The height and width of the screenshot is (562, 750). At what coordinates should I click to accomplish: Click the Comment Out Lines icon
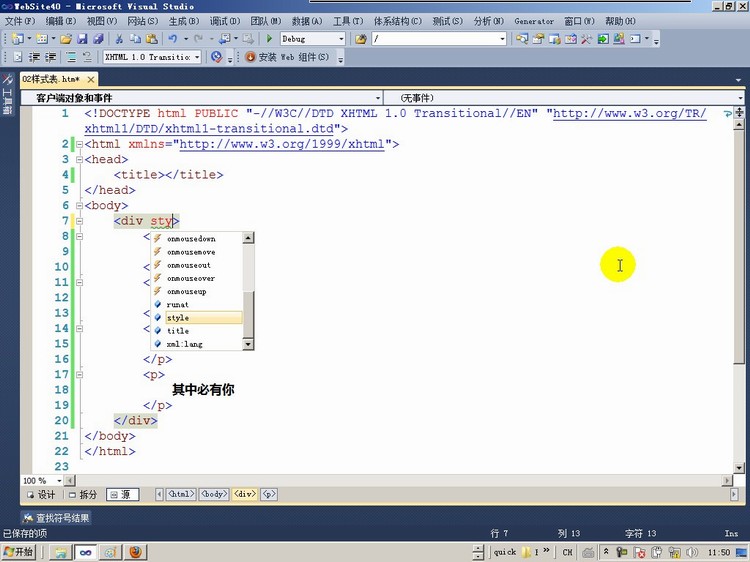pos(71,57)
